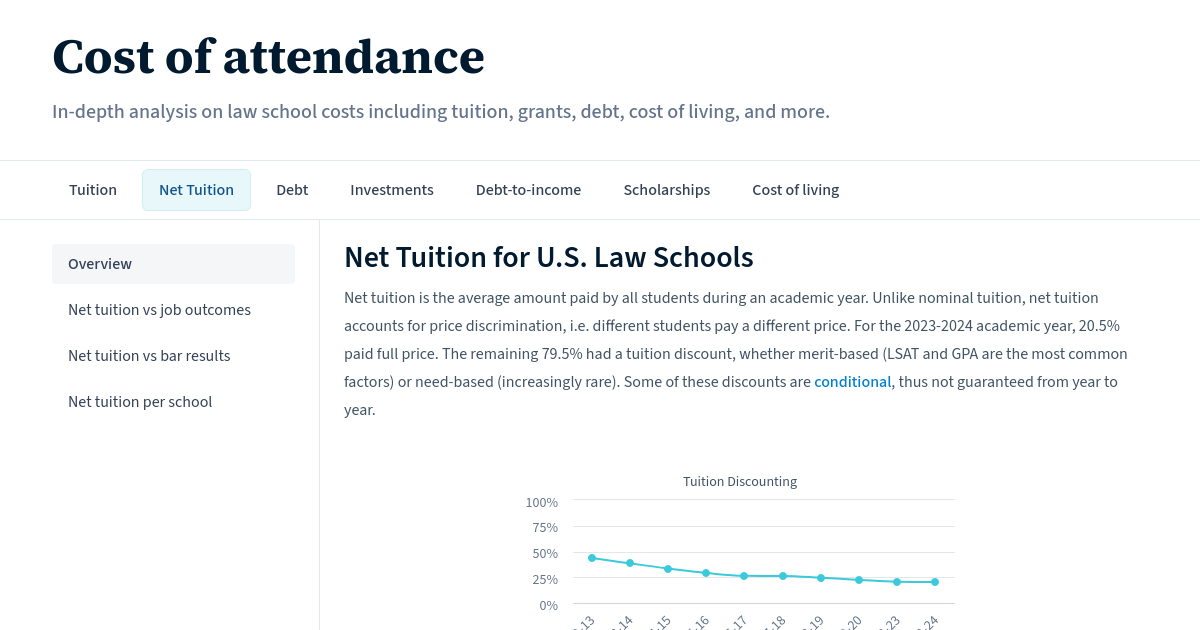Click the 0% axis label on the chart
This screenshot has width=1200, height=630.
[x=548, y=605]
